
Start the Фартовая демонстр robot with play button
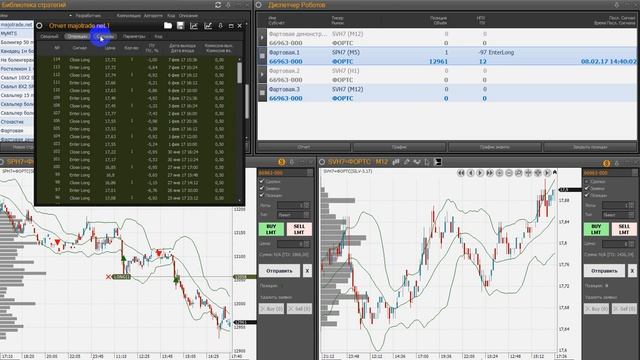tap(262, 38)
